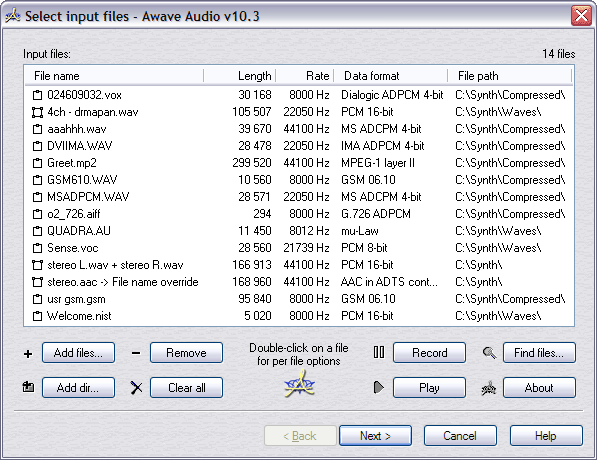Image resolution: width=597 pixels, height=460 pixels.
Task: Sort list by Data format column header
Action: pyautogui.click(x=391, y=76)
